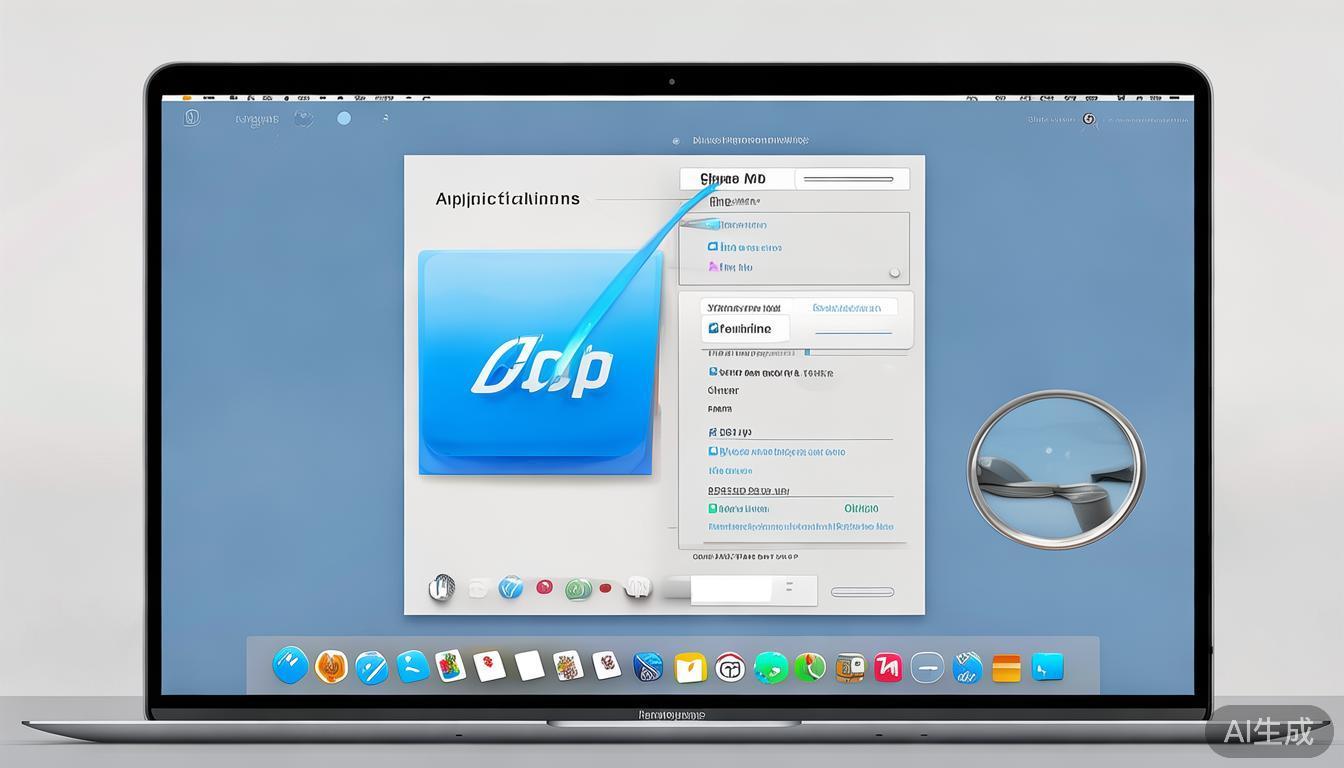Toggle the checkbox beside 'Feunhiine'
The image size is (1344, 768).
[713, 328]
